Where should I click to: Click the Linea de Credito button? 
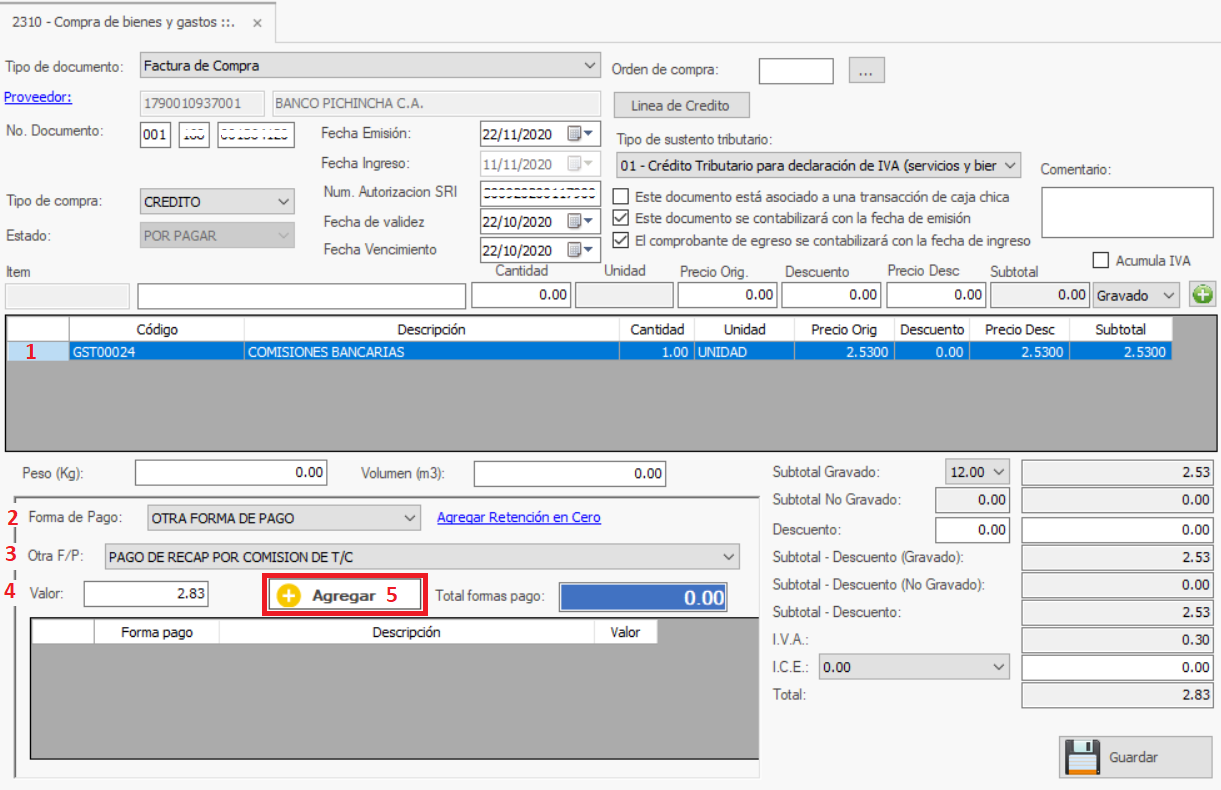[x=680, y=105]
